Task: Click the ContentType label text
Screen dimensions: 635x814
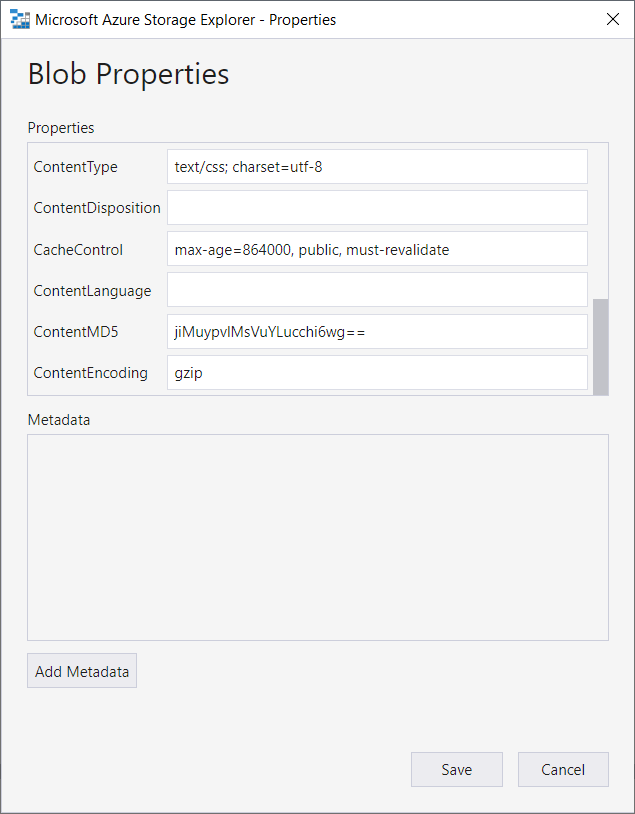Action: [75, 167]
